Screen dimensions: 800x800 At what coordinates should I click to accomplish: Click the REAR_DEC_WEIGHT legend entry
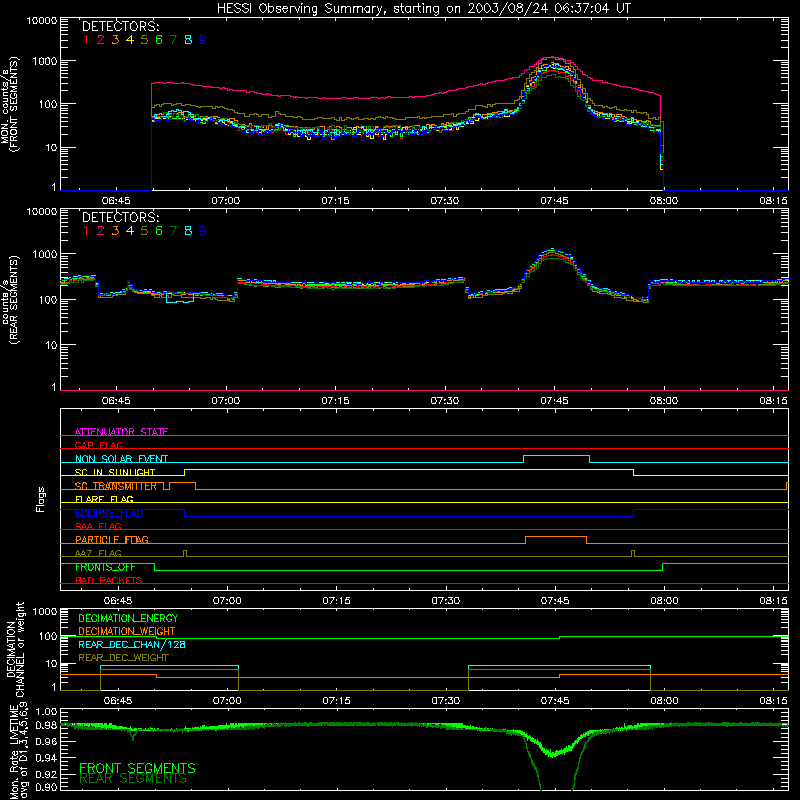tap(123, 658)
